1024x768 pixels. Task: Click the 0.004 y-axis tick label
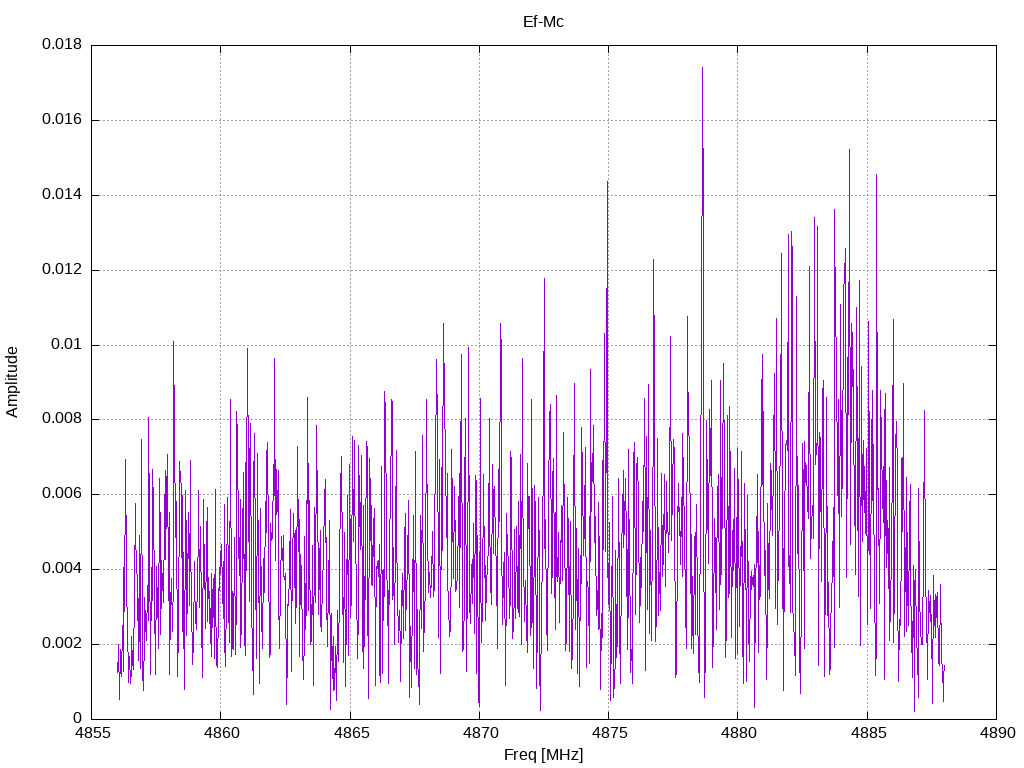(x=62, y=568)
